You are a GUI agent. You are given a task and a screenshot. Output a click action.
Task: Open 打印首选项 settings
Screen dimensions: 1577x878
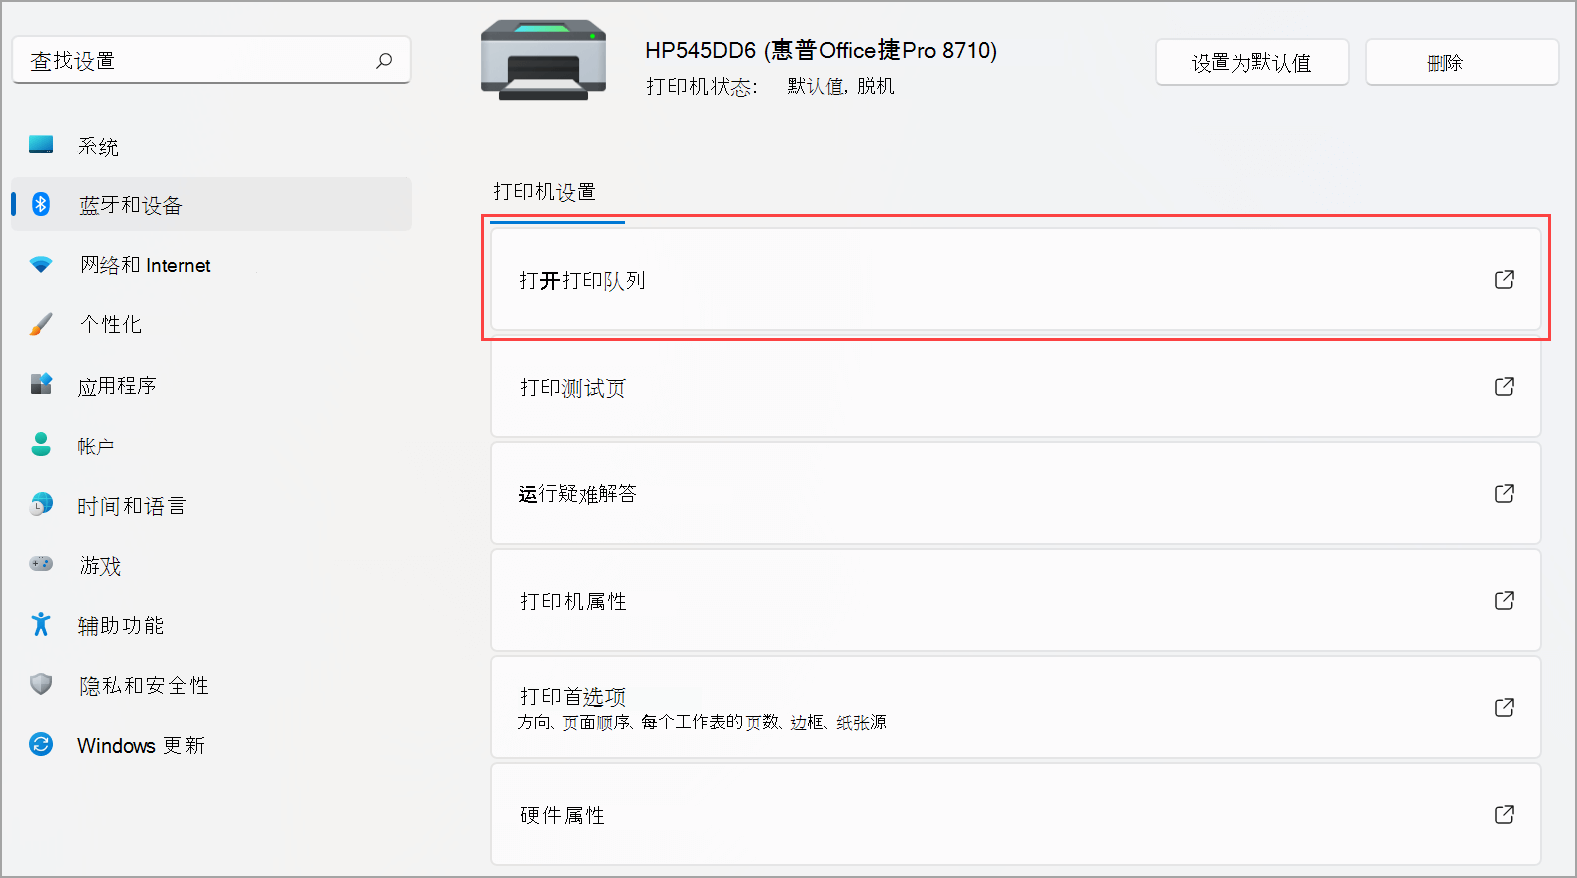[x=1015, y=708]
